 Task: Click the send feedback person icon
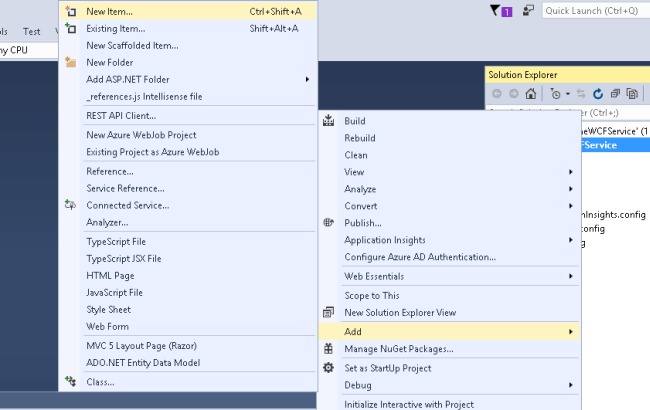coord(528,10)
